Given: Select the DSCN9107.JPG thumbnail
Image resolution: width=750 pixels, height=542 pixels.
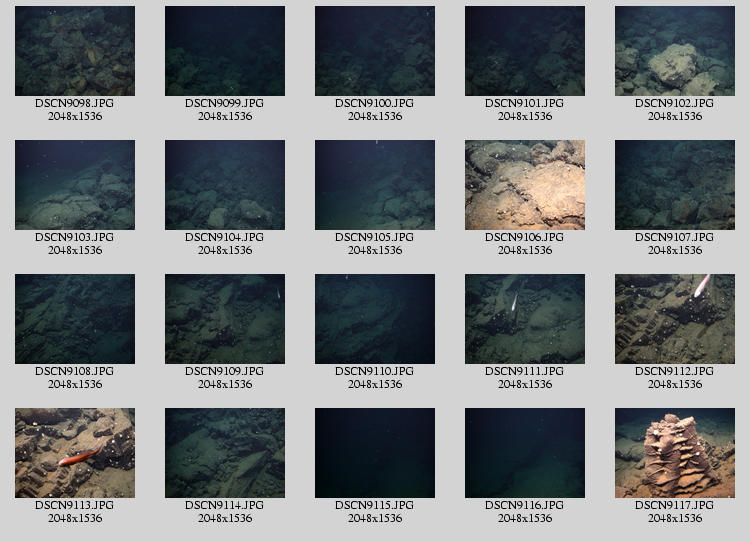Looking at the screenshot, I should coord(675,185).
